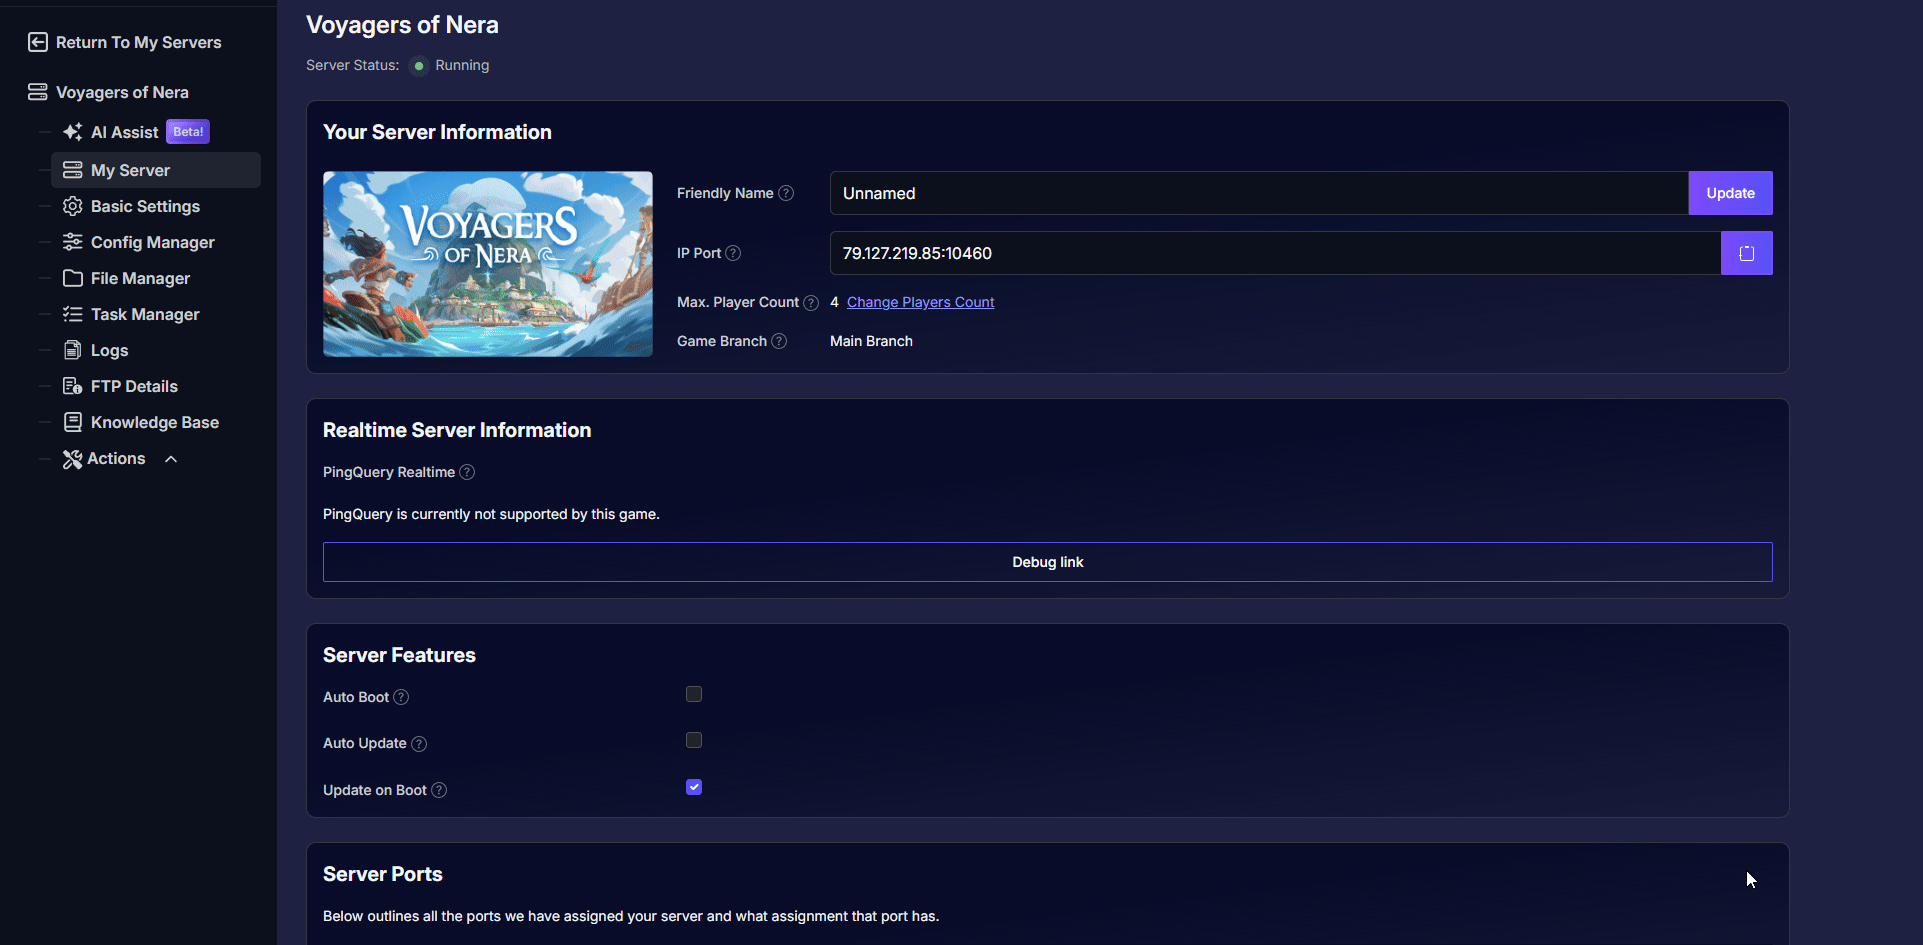1923x945 pixels.
Task: Enable the Auto Boot checkbox
Action: click(694, 694)
